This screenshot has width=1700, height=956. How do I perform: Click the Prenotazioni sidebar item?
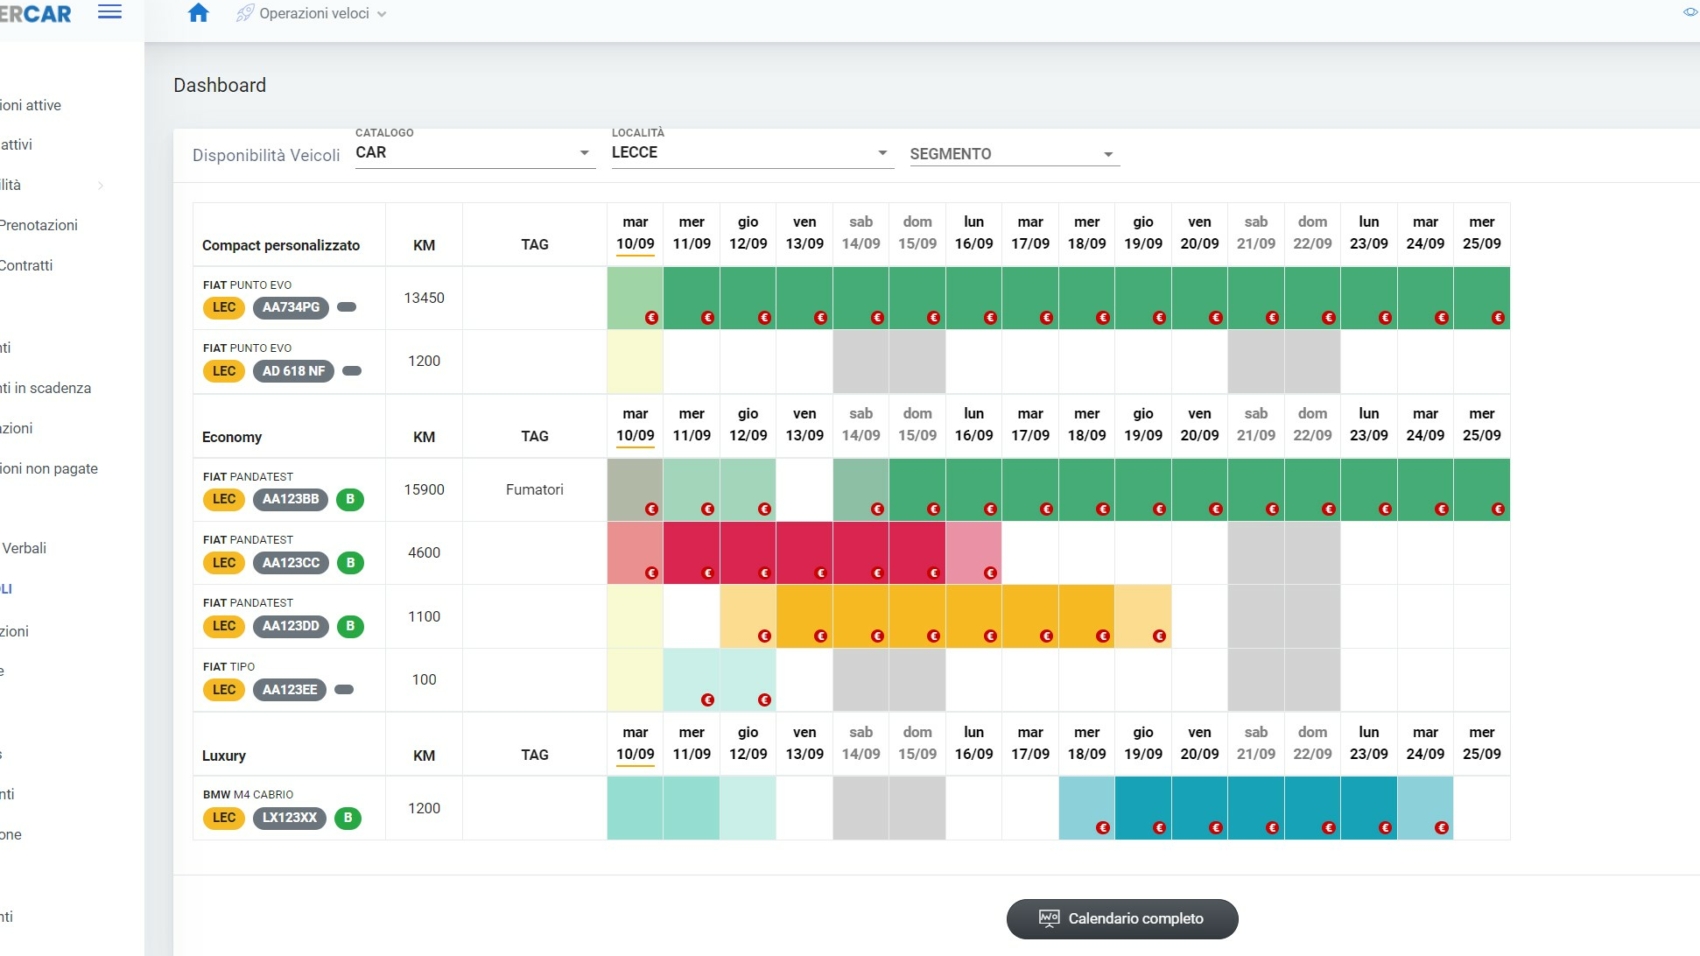click(x=39, y=225)
